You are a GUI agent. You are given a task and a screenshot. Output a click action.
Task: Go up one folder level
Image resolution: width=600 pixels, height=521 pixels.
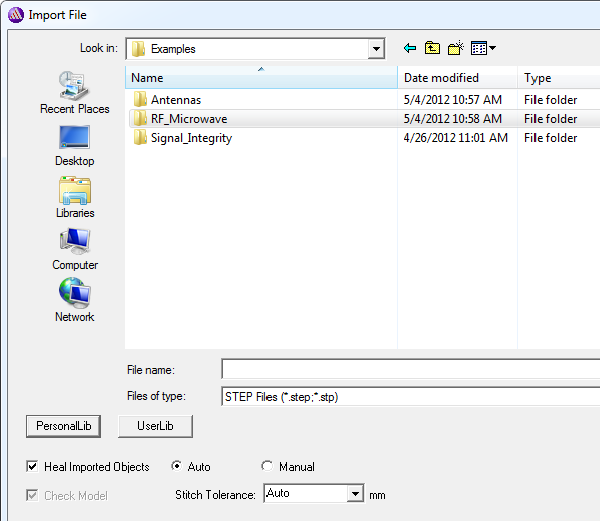(432, 48)
